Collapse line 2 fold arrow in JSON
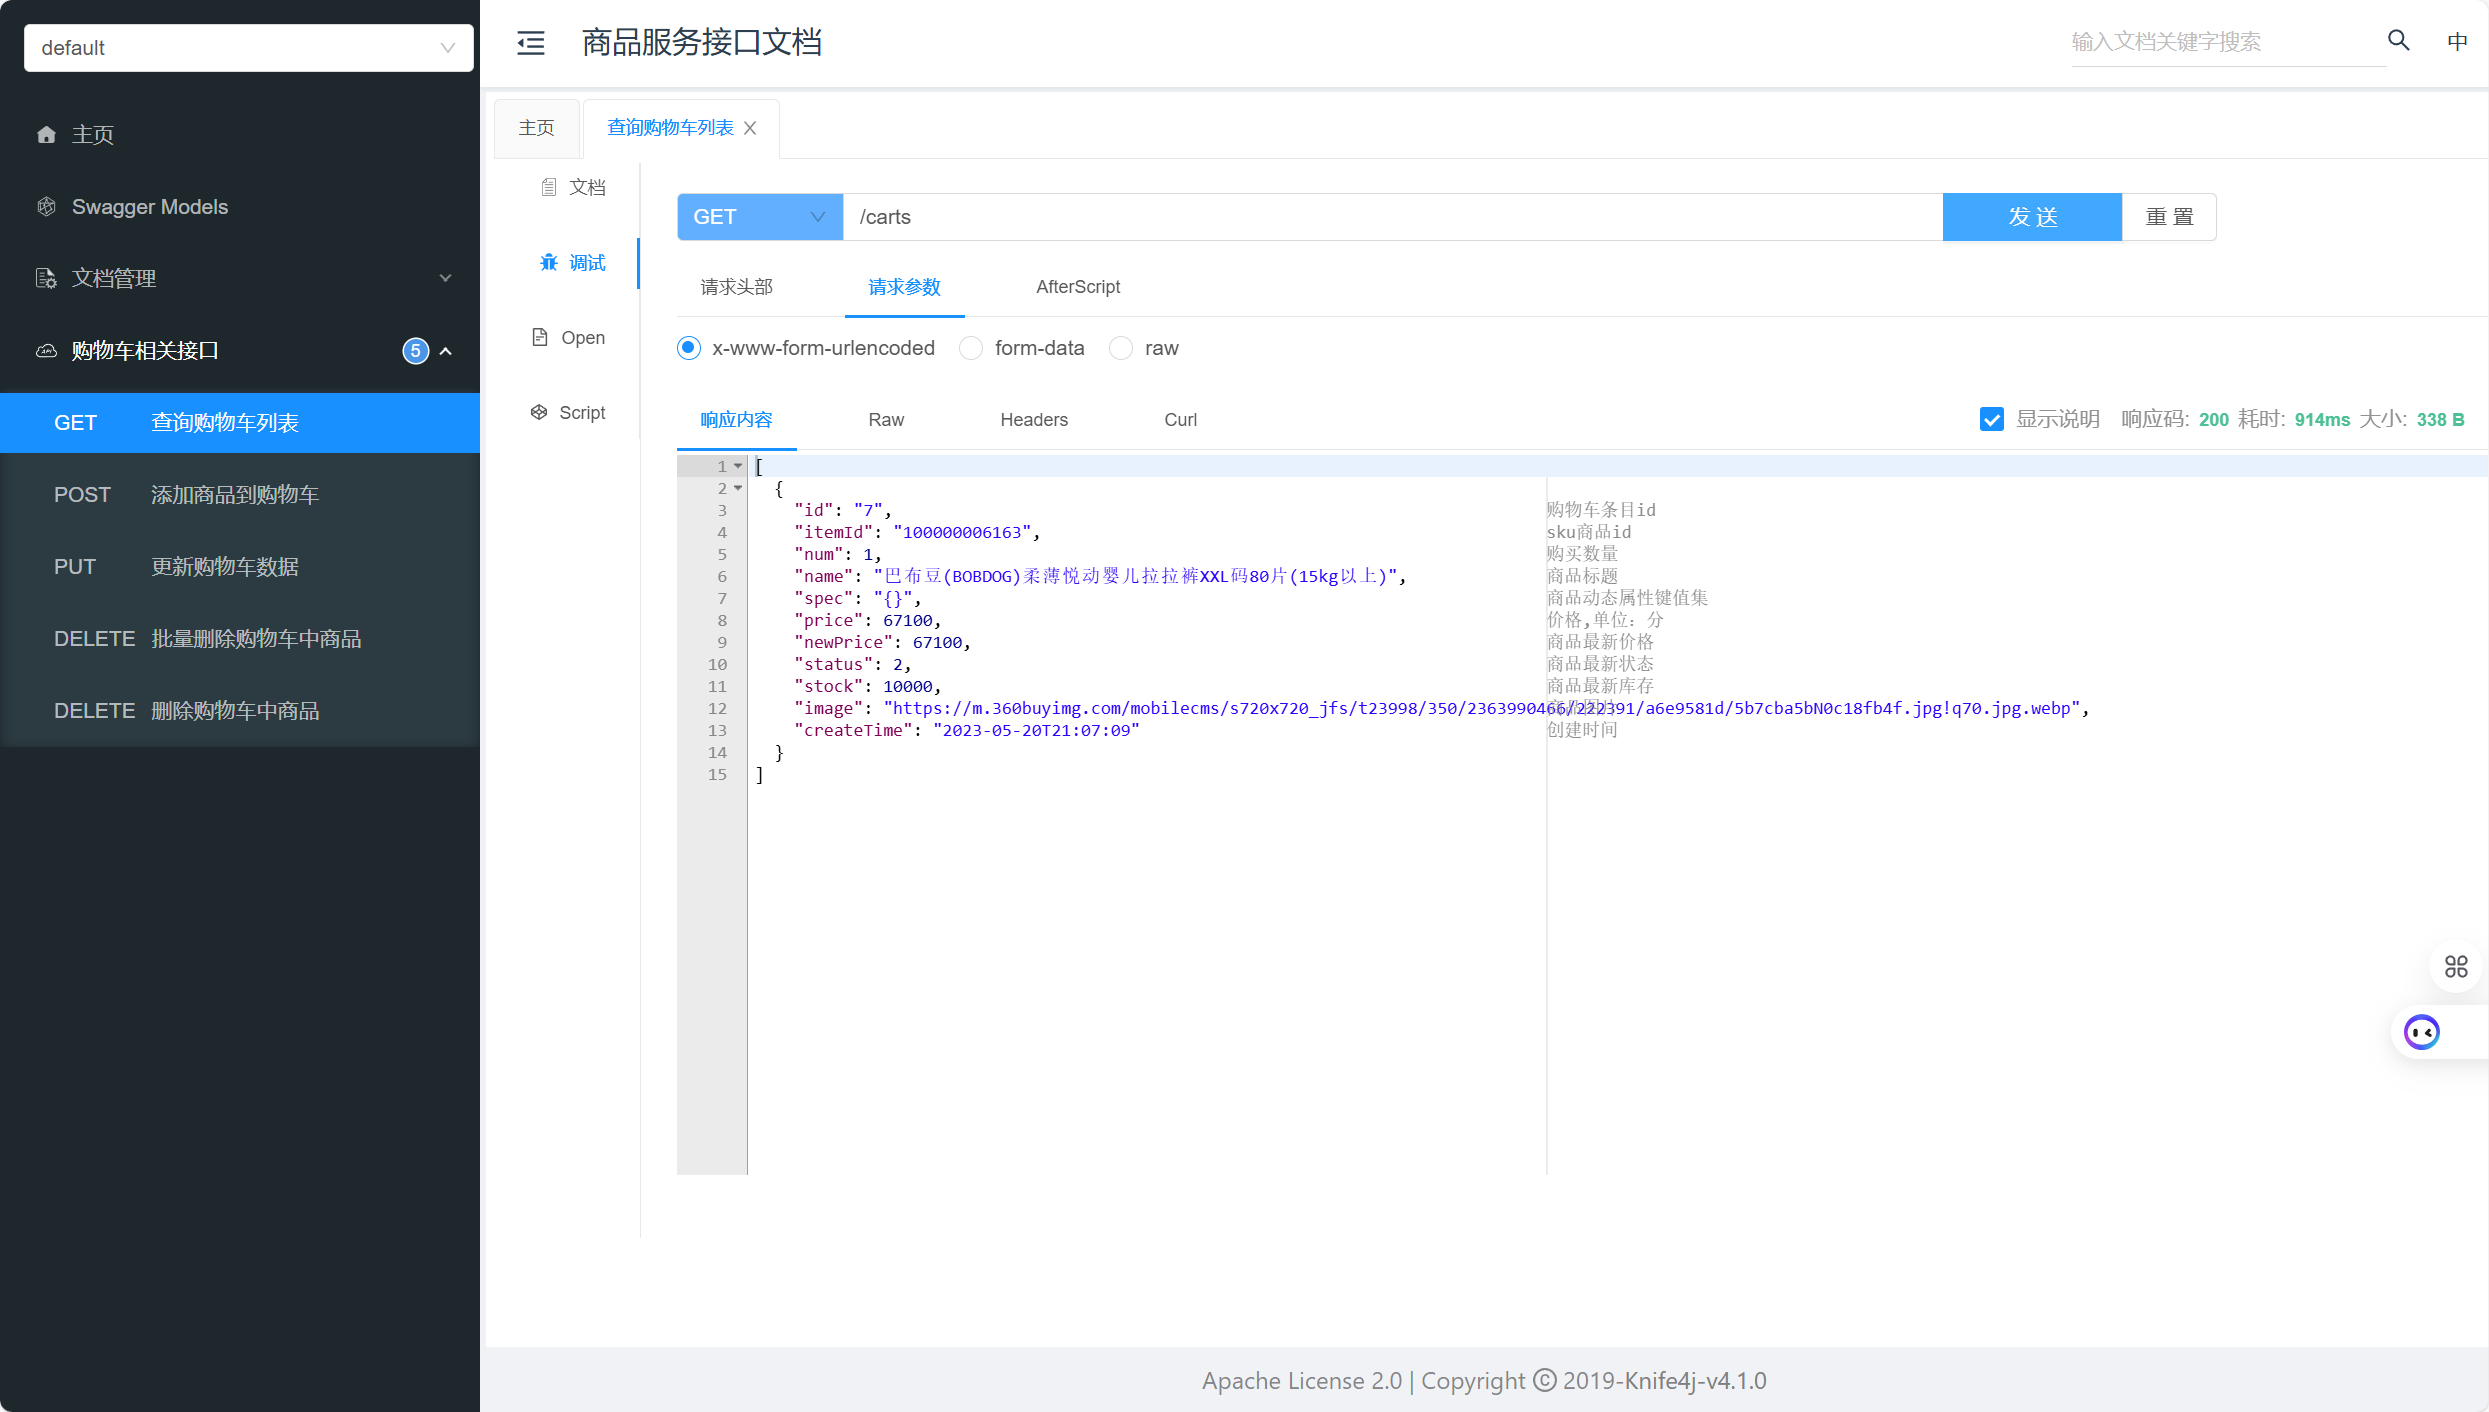 pos(738,488)
